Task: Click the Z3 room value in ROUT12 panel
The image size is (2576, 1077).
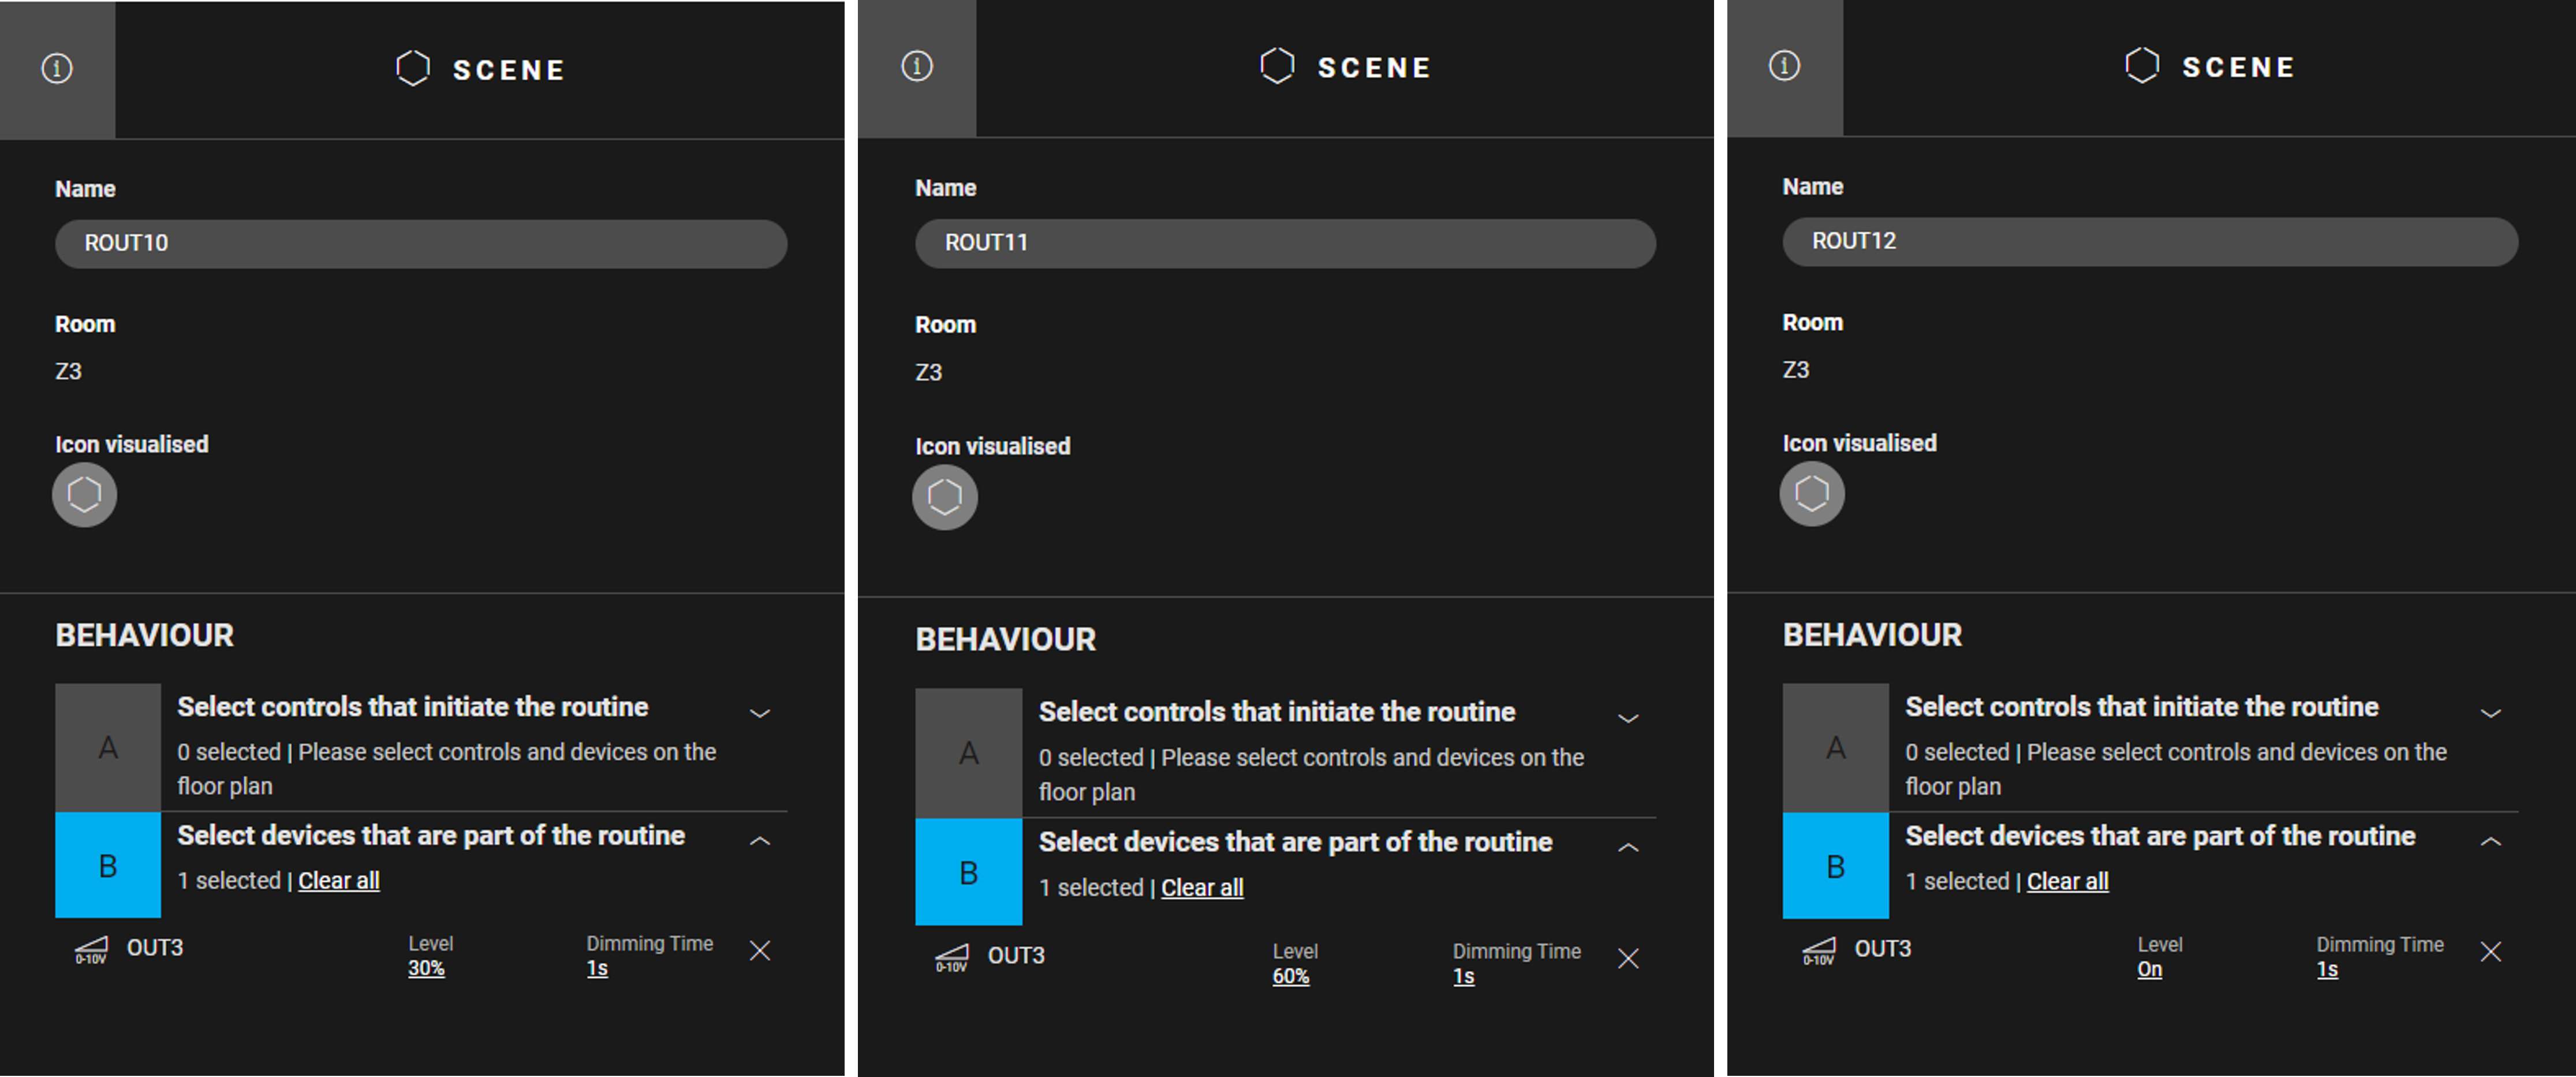Action: pyautogui.click(x=1795, y=370)
